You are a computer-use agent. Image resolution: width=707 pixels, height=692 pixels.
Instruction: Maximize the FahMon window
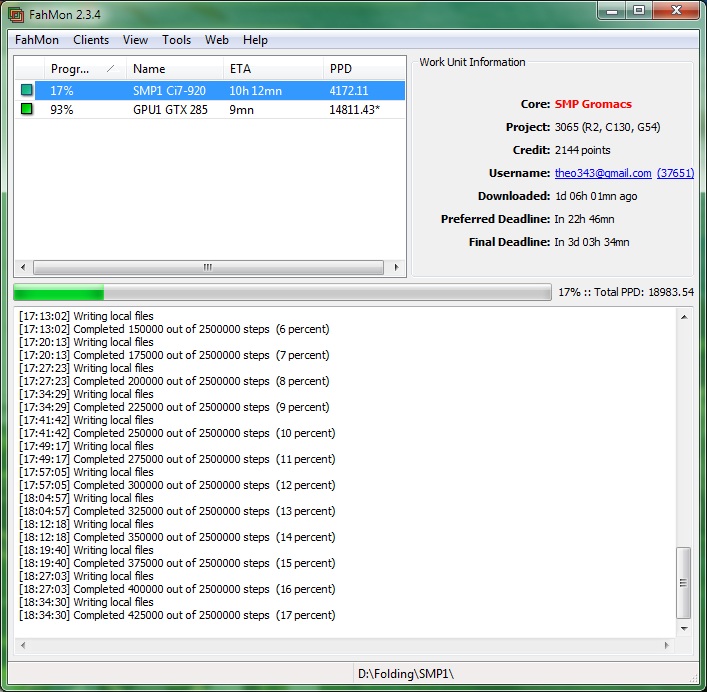[x=638, y=11]
